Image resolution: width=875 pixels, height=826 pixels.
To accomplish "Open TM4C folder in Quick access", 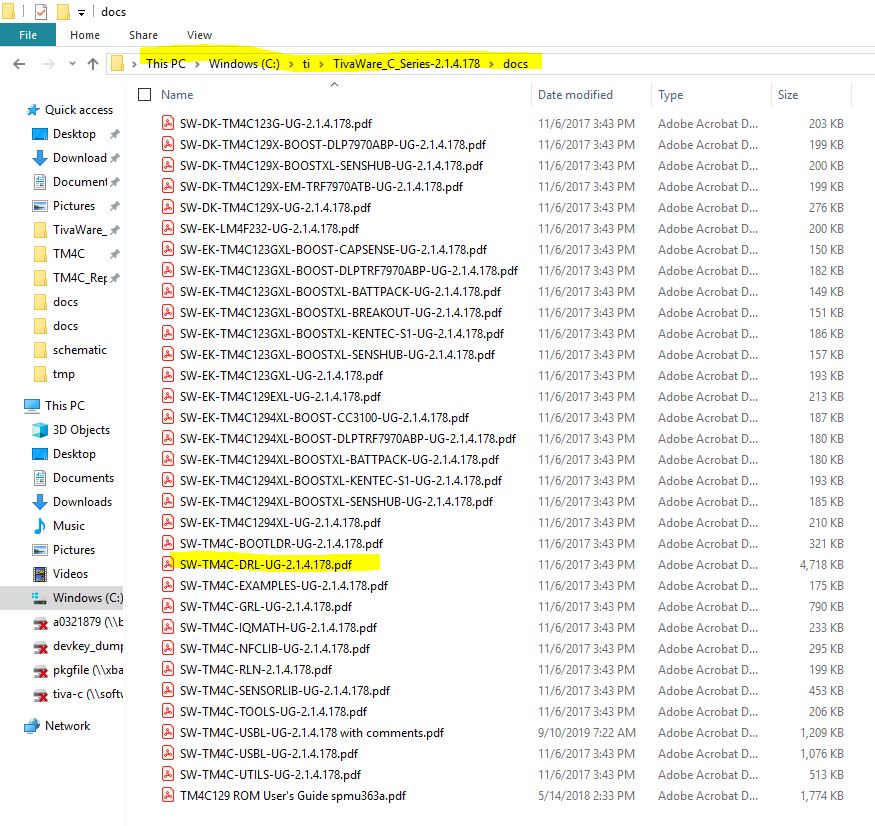I will tap(69, 254).
